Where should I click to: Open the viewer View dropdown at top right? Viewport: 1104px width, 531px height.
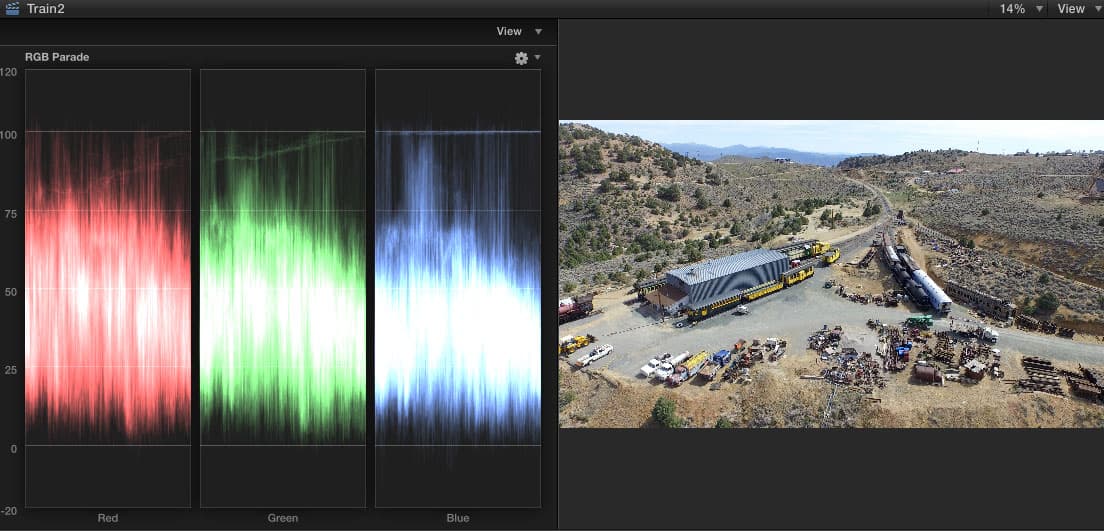[1079, 8]
